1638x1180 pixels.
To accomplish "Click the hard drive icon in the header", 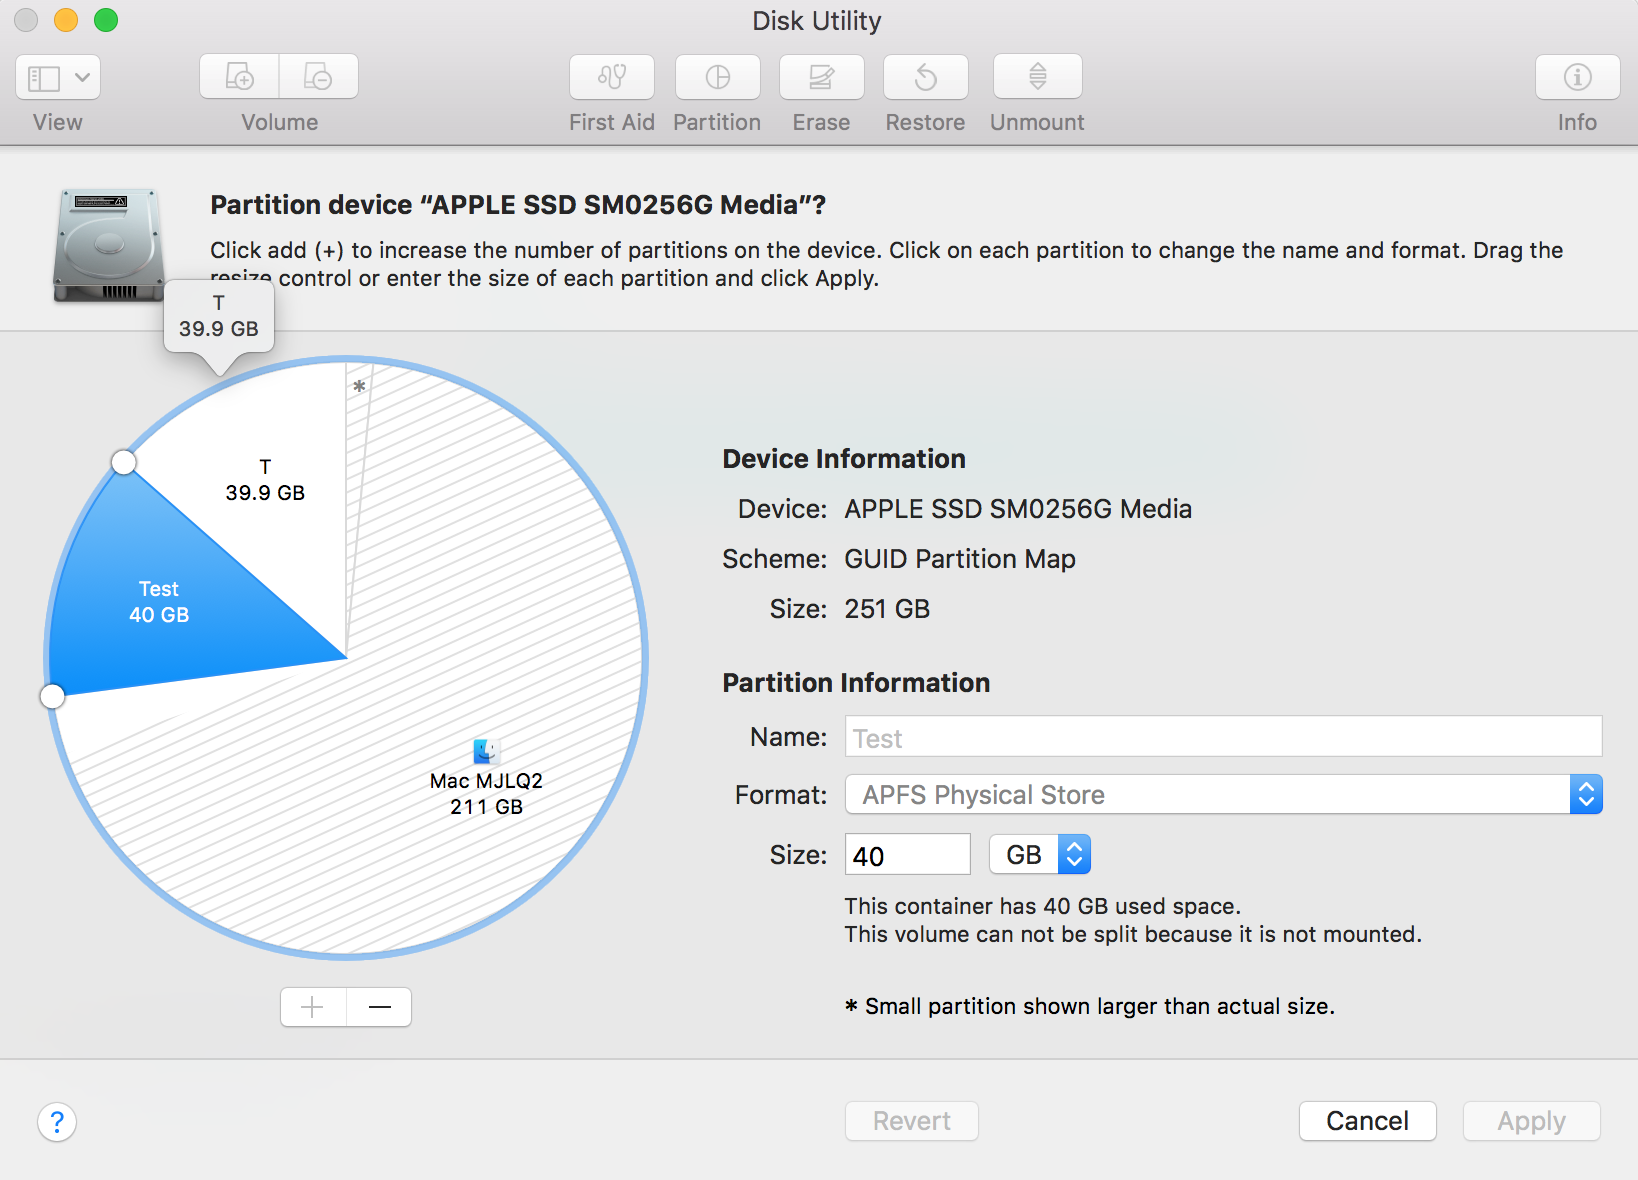I will click(x=109, y=245).
